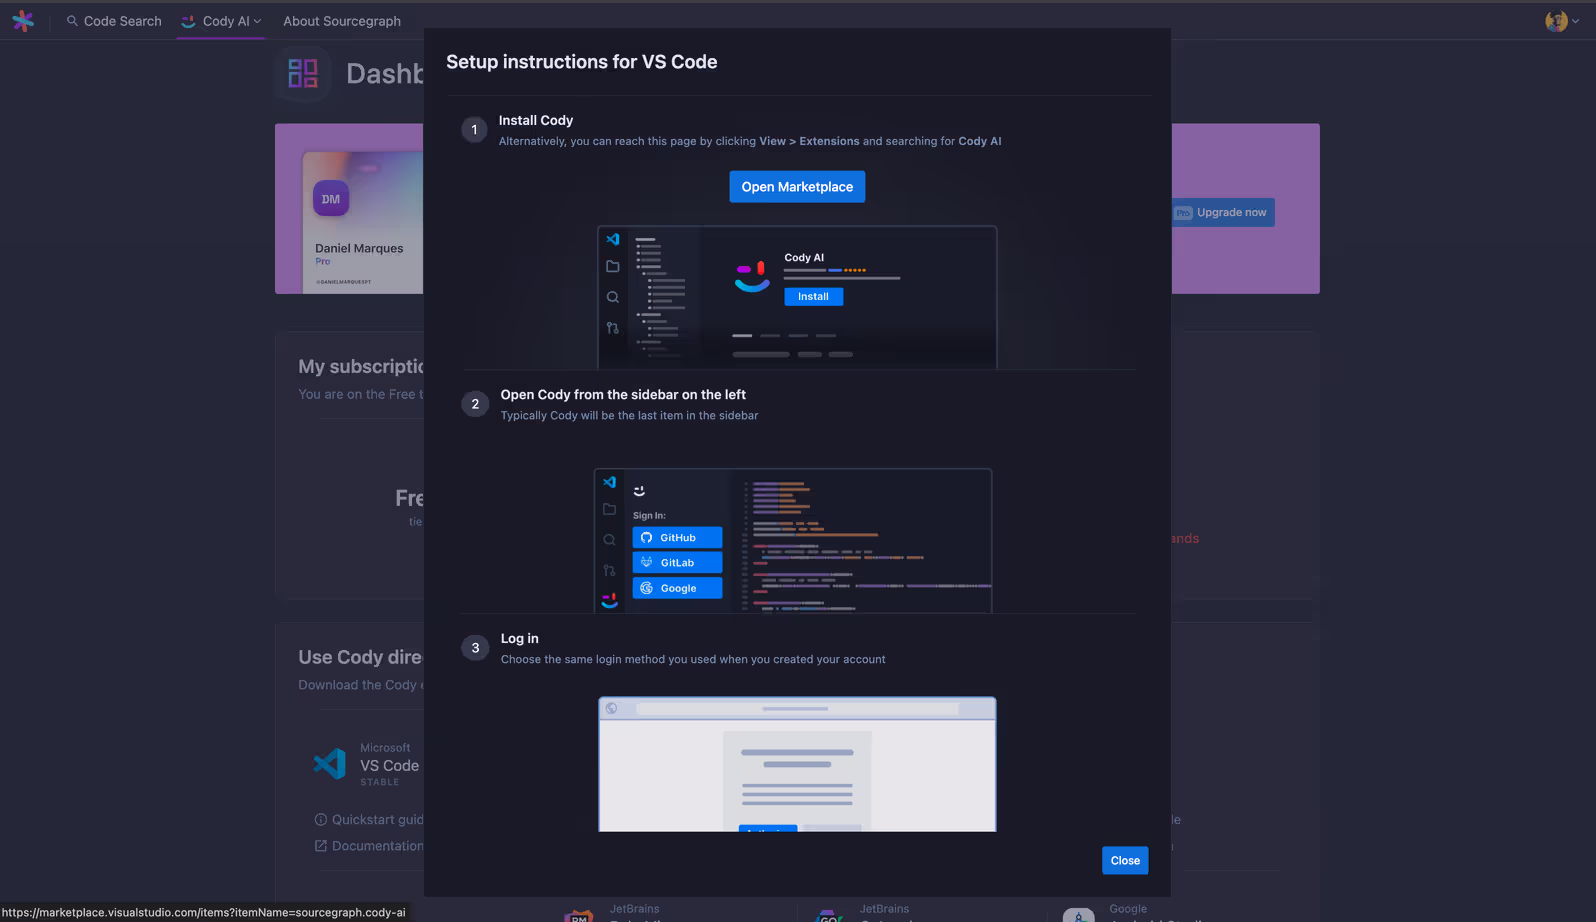
Task: Click the GitHub sign-in option in illustration
Action: [x=677, y=537]
